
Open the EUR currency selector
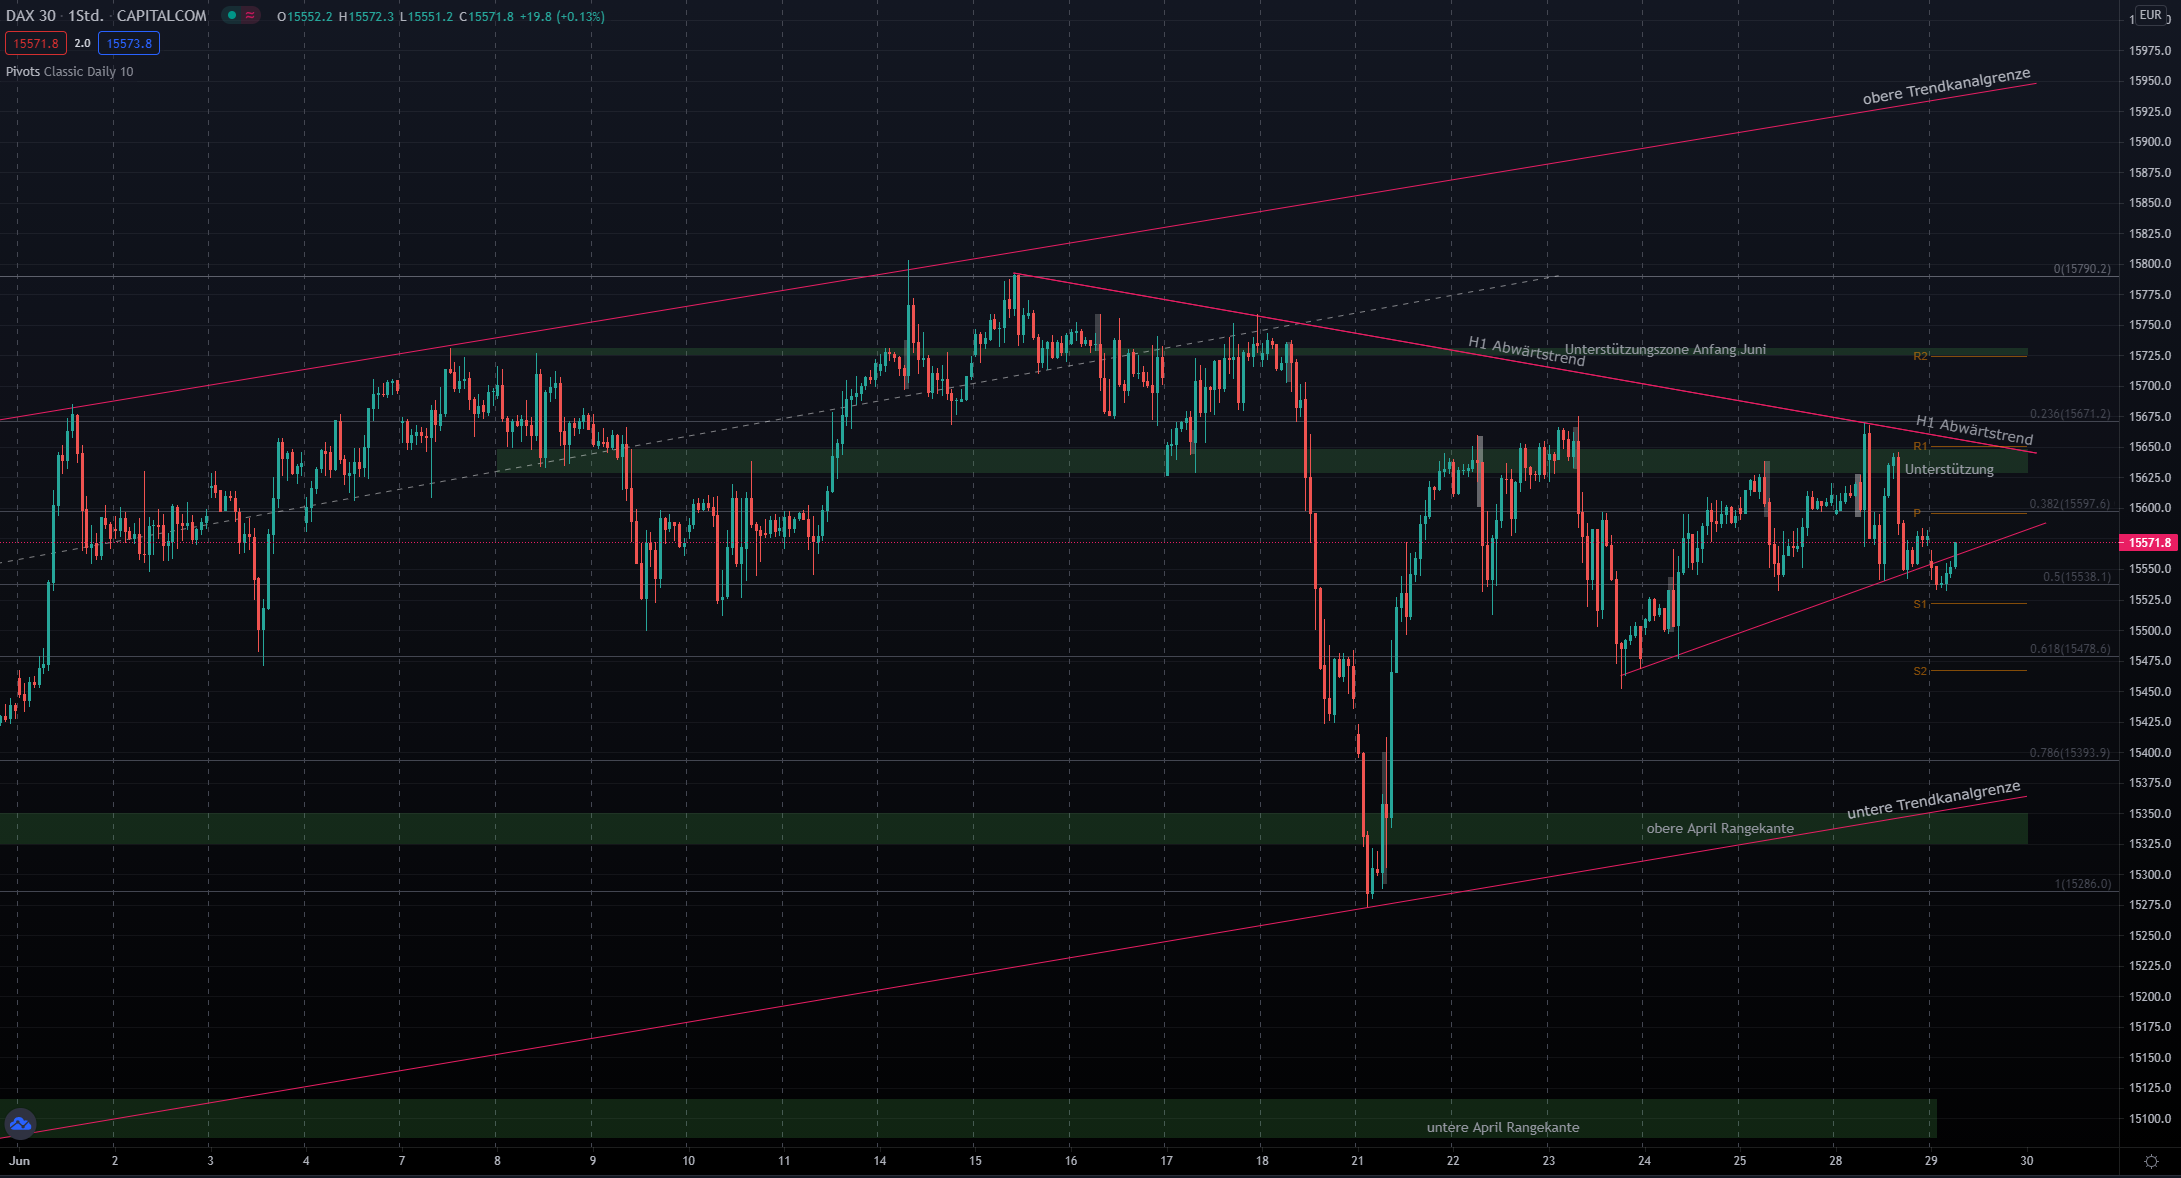[2150, 15]
